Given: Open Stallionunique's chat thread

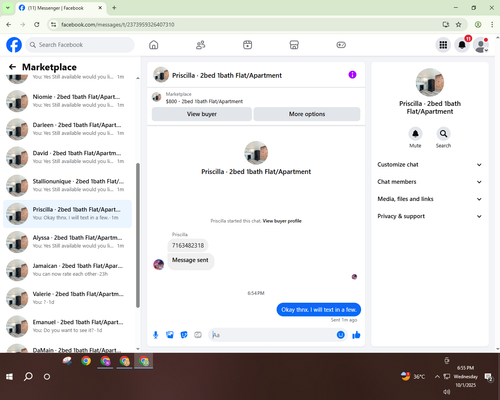Looking at the screenshot, I should pyautogui.click(x=67, y=185).
